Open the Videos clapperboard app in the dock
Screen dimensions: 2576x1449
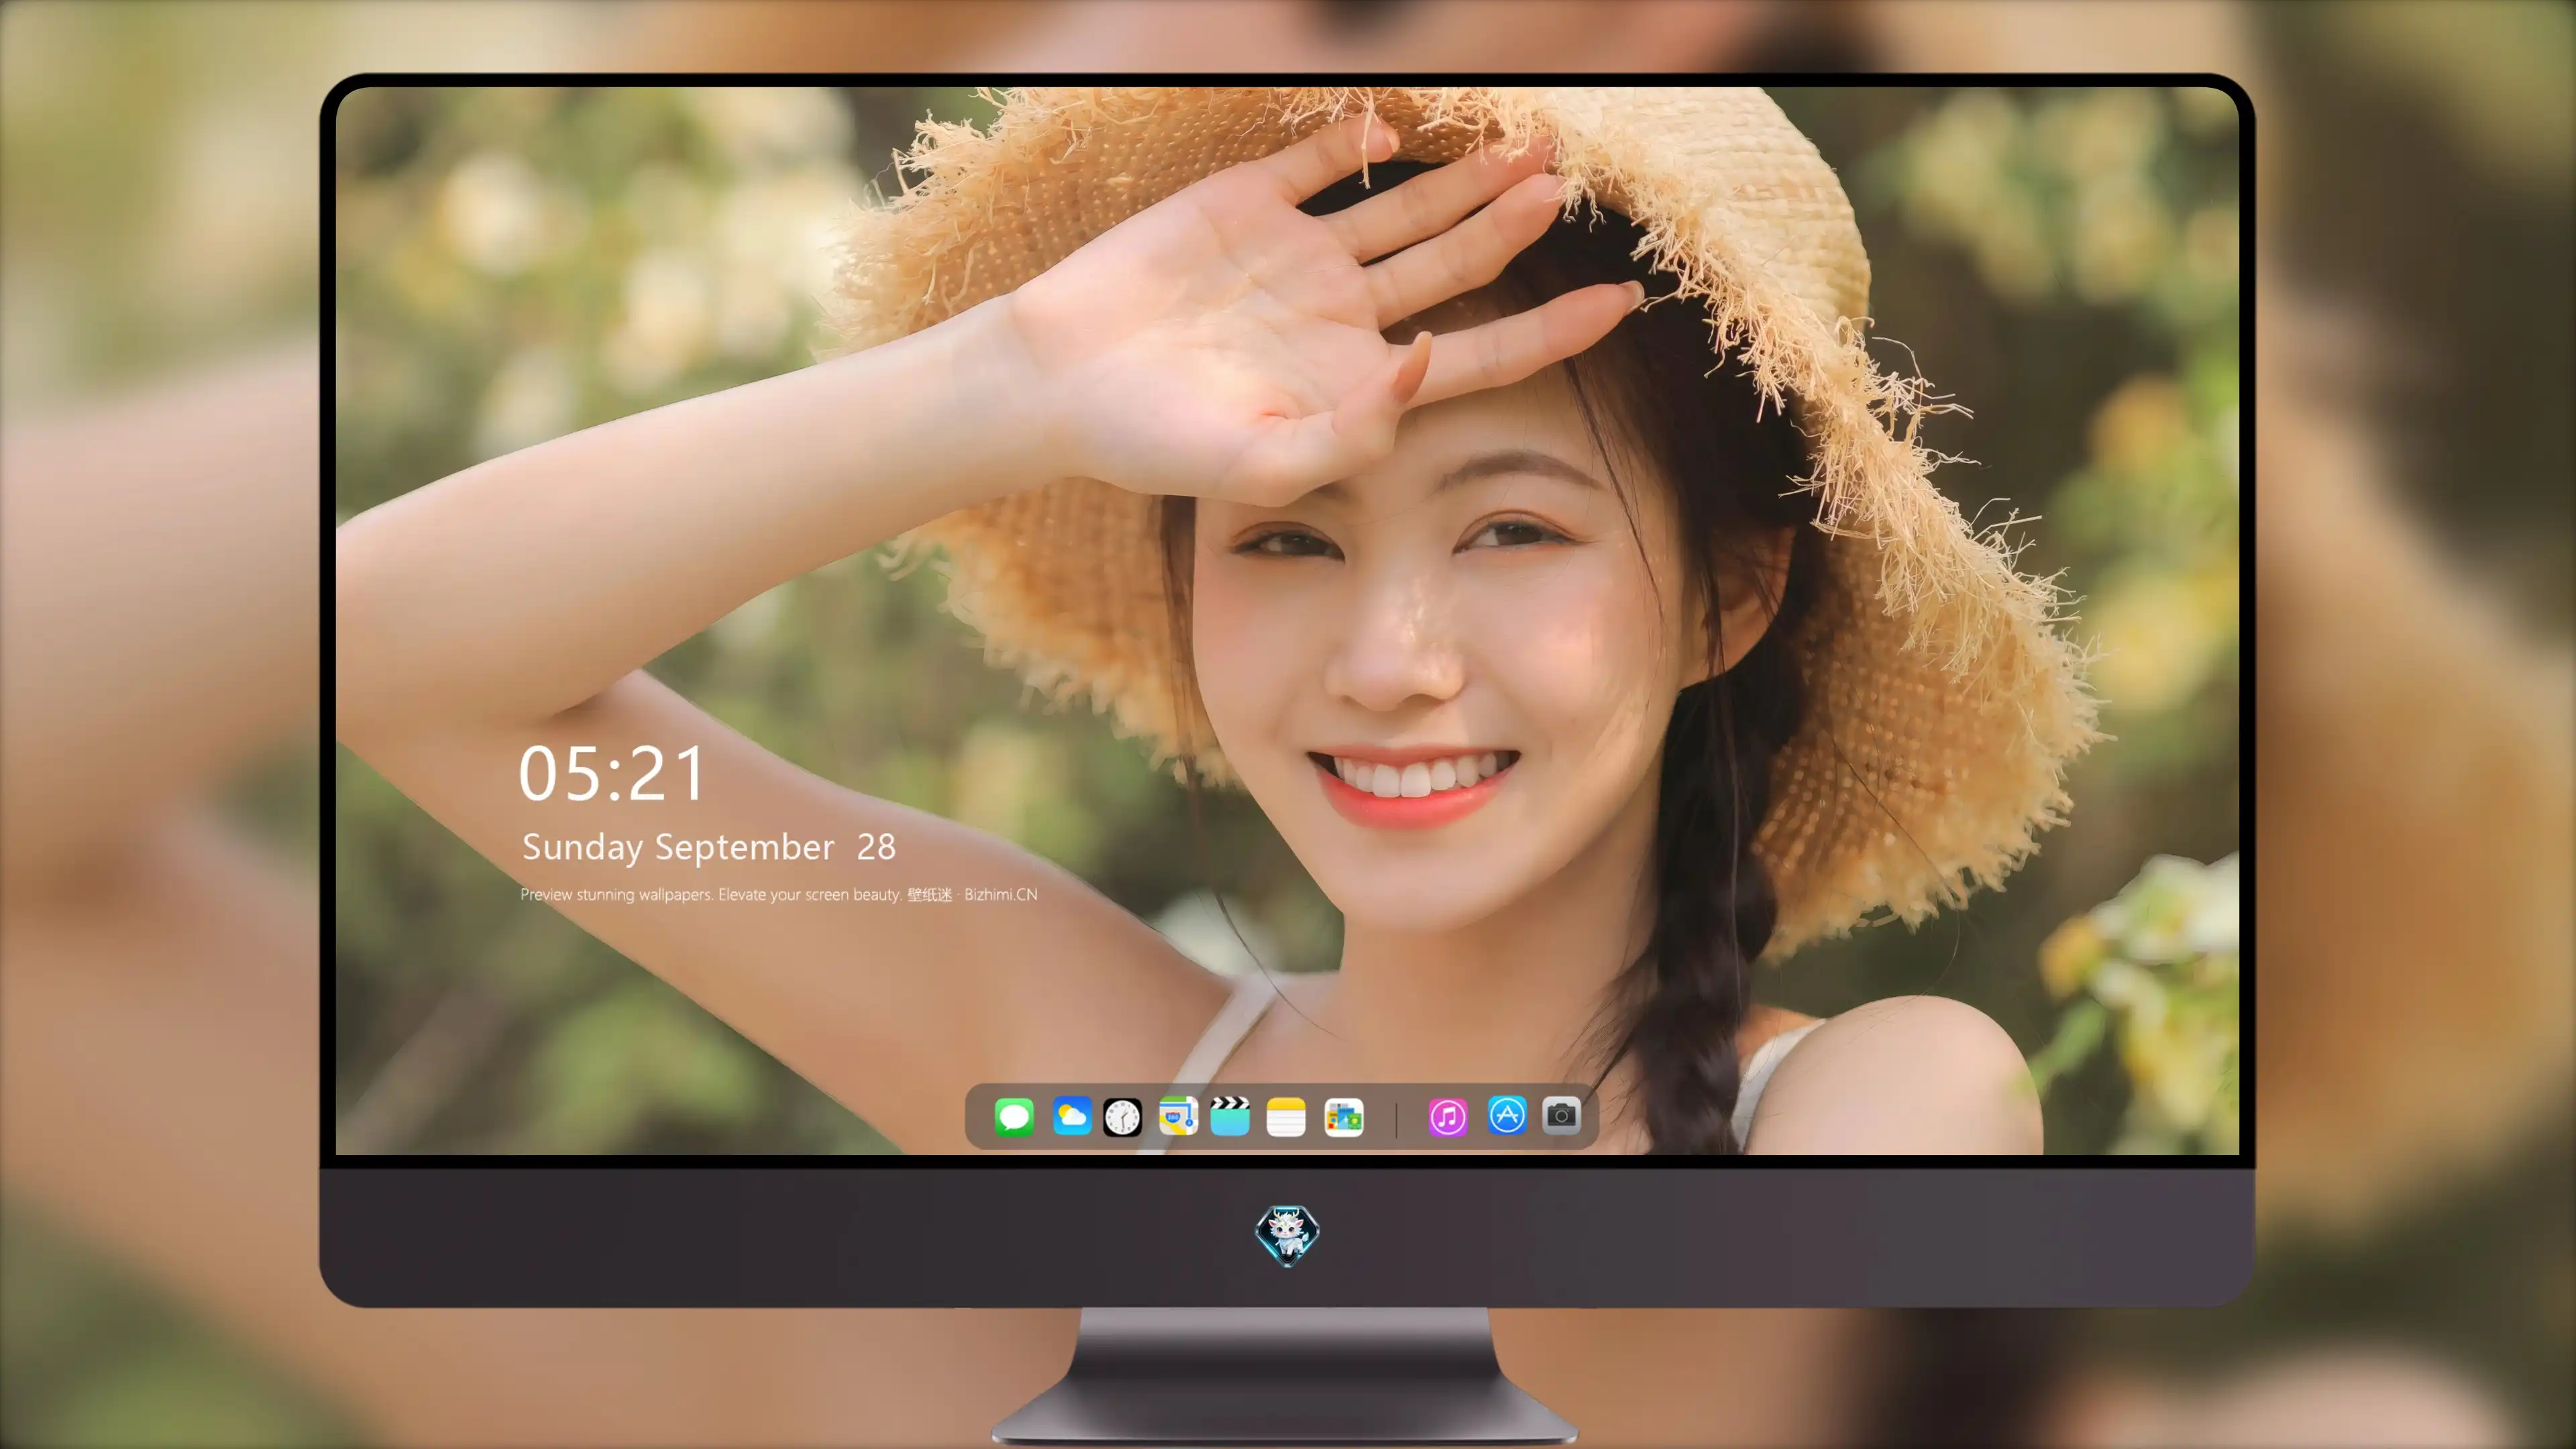(1230, 1117)
